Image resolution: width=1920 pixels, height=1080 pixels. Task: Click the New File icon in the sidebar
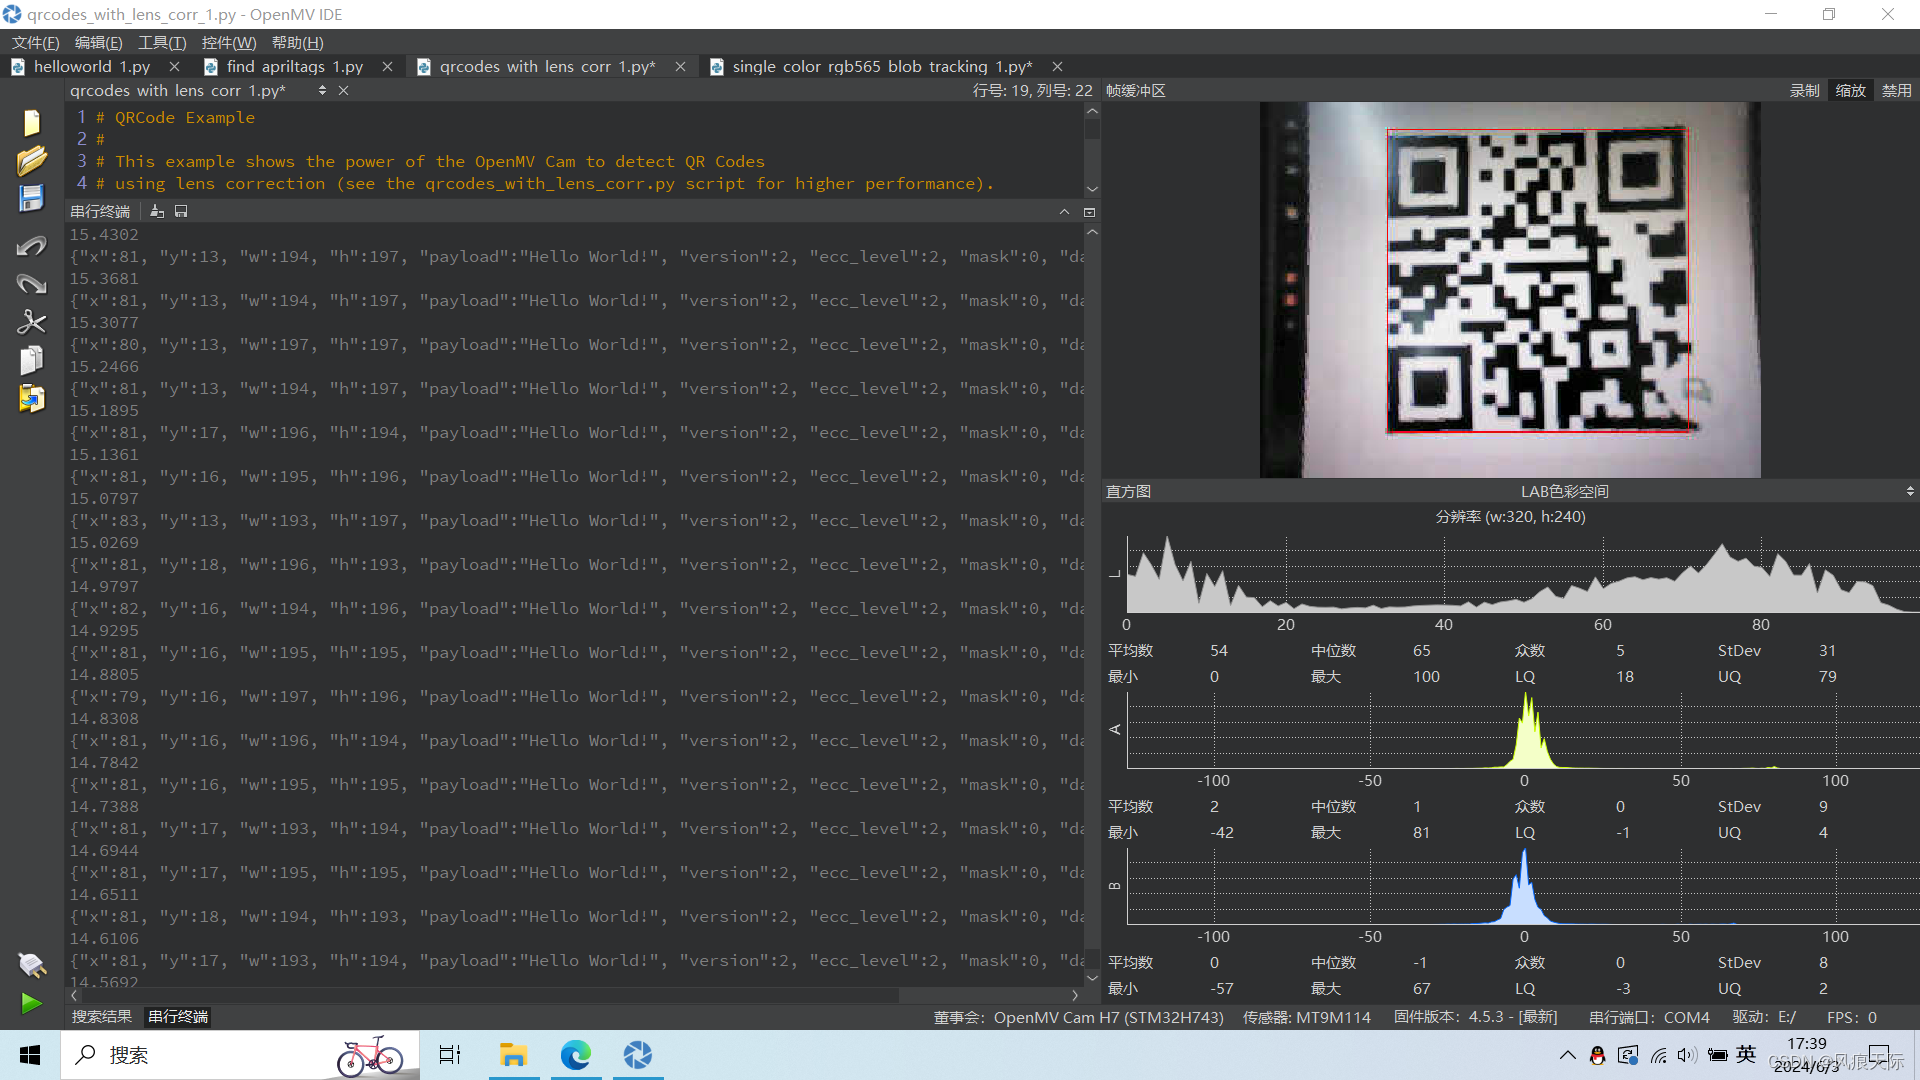pyautogui.click(x=31, y=122)
